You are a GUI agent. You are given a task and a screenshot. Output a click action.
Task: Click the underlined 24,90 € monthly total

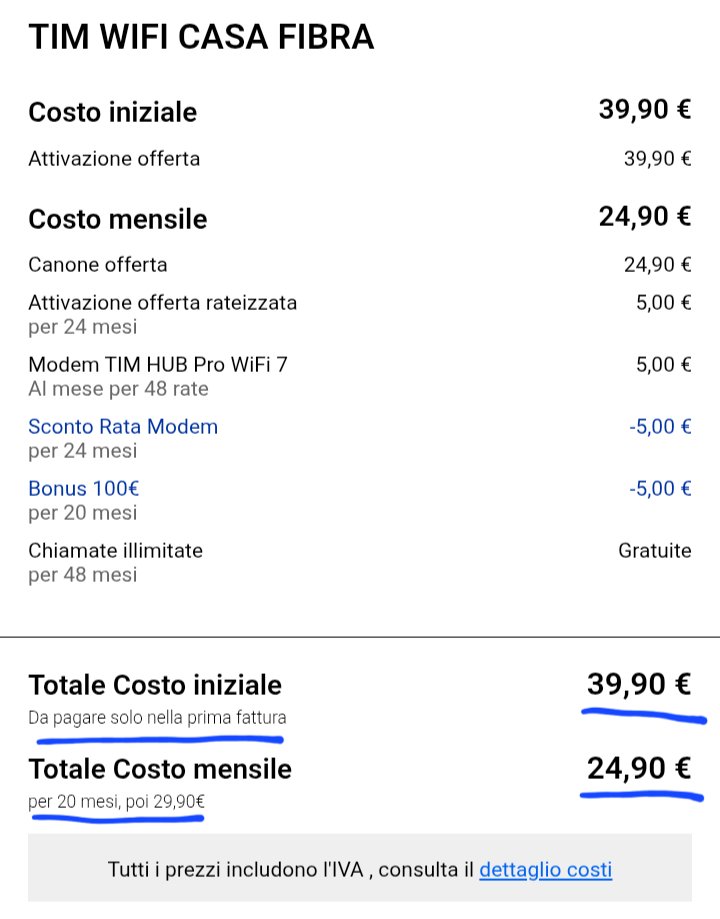tap(638, 769)
